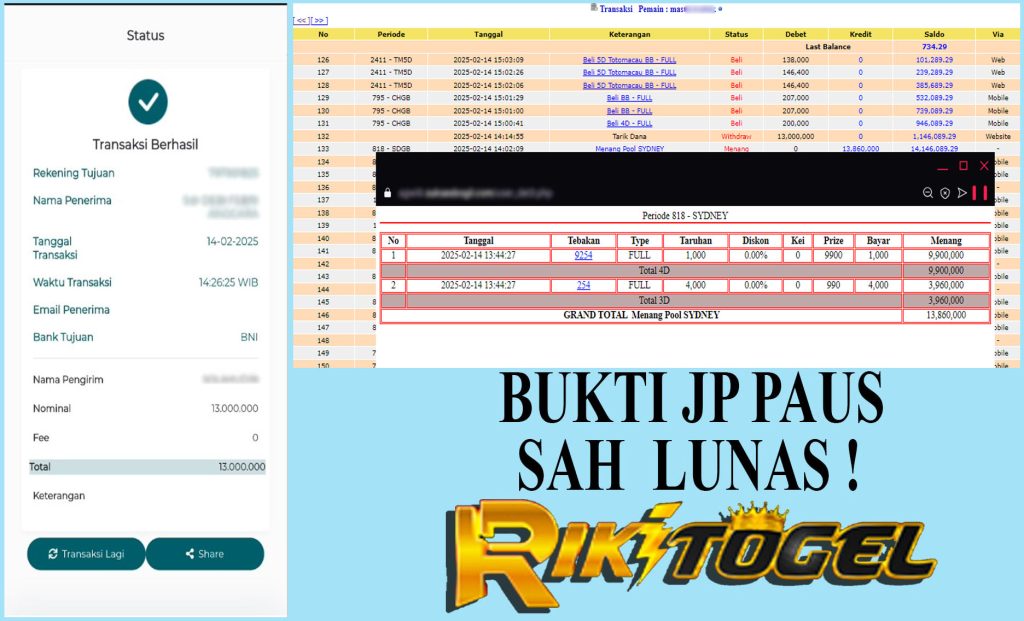
Task: Open Beli BB - FULL link in row 129
Action: 629,98
